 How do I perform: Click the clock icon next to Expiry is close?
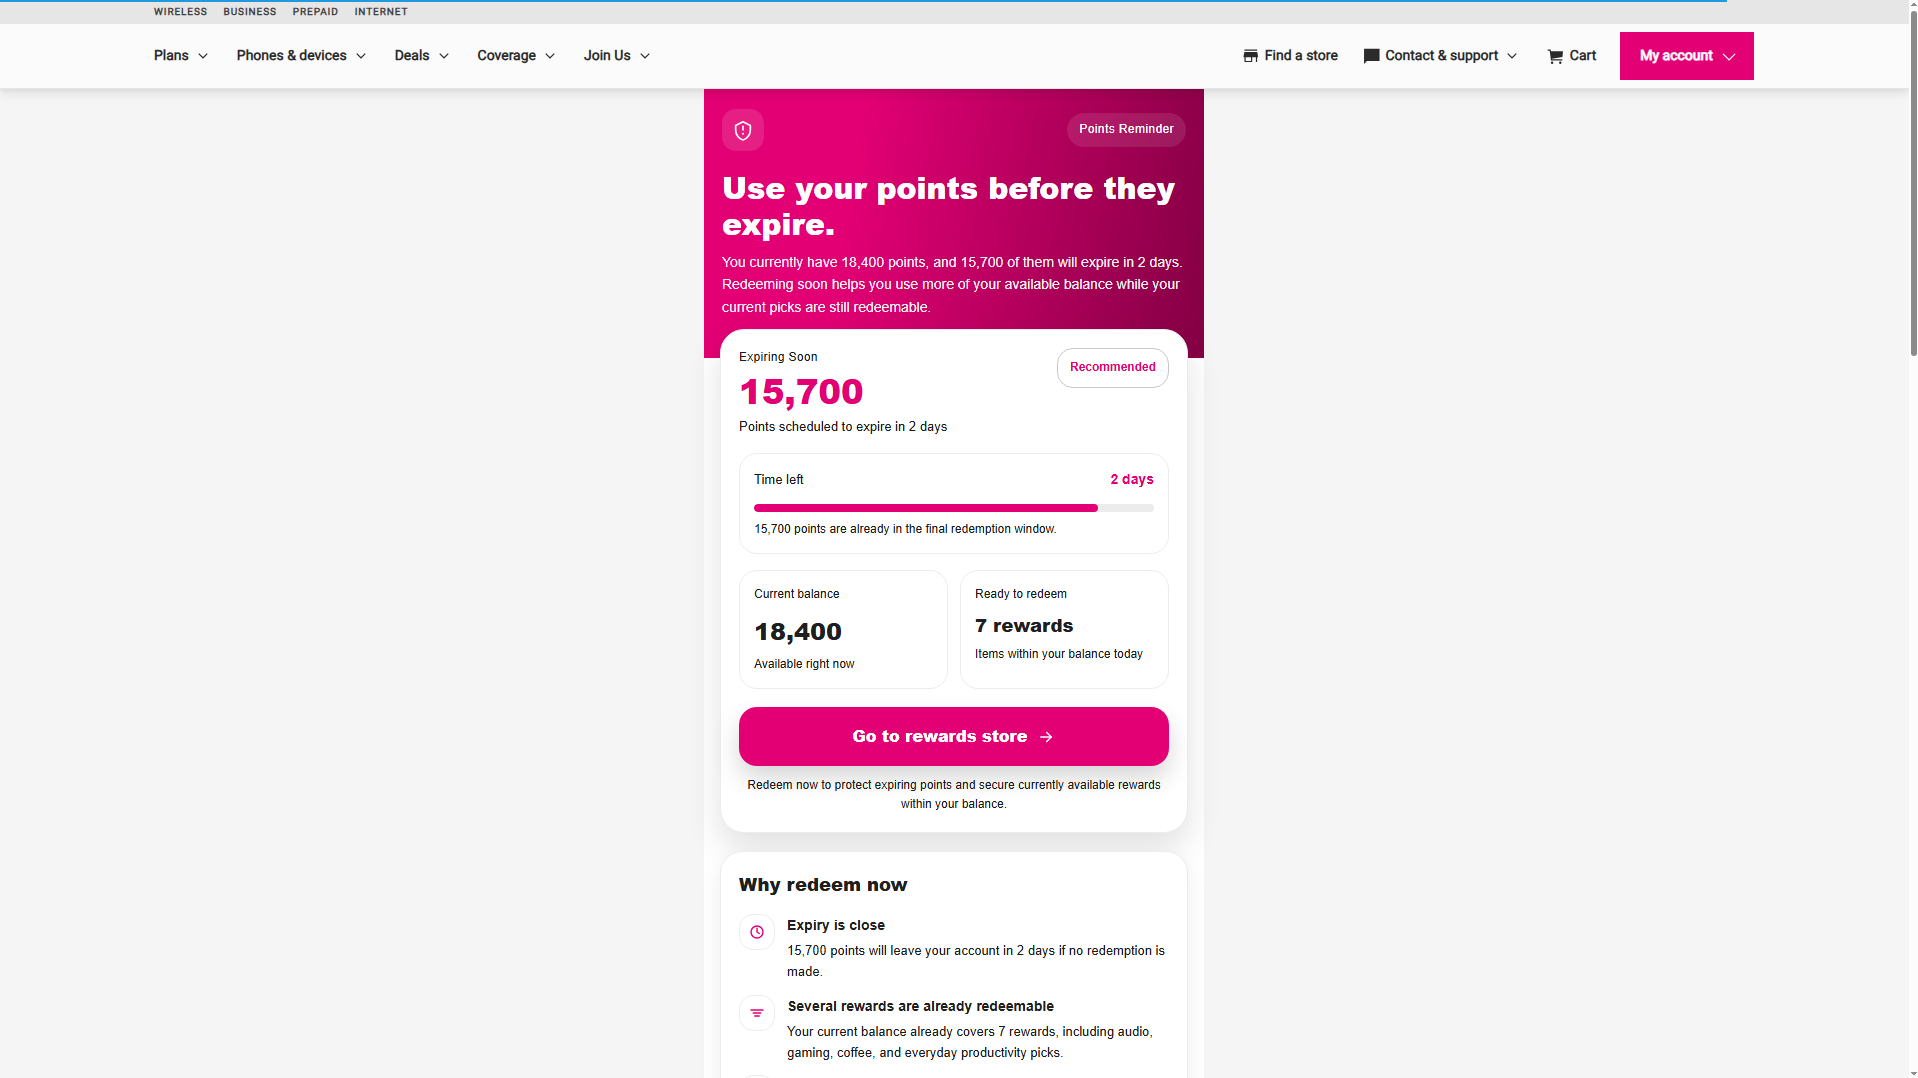(x=757, y=932)
